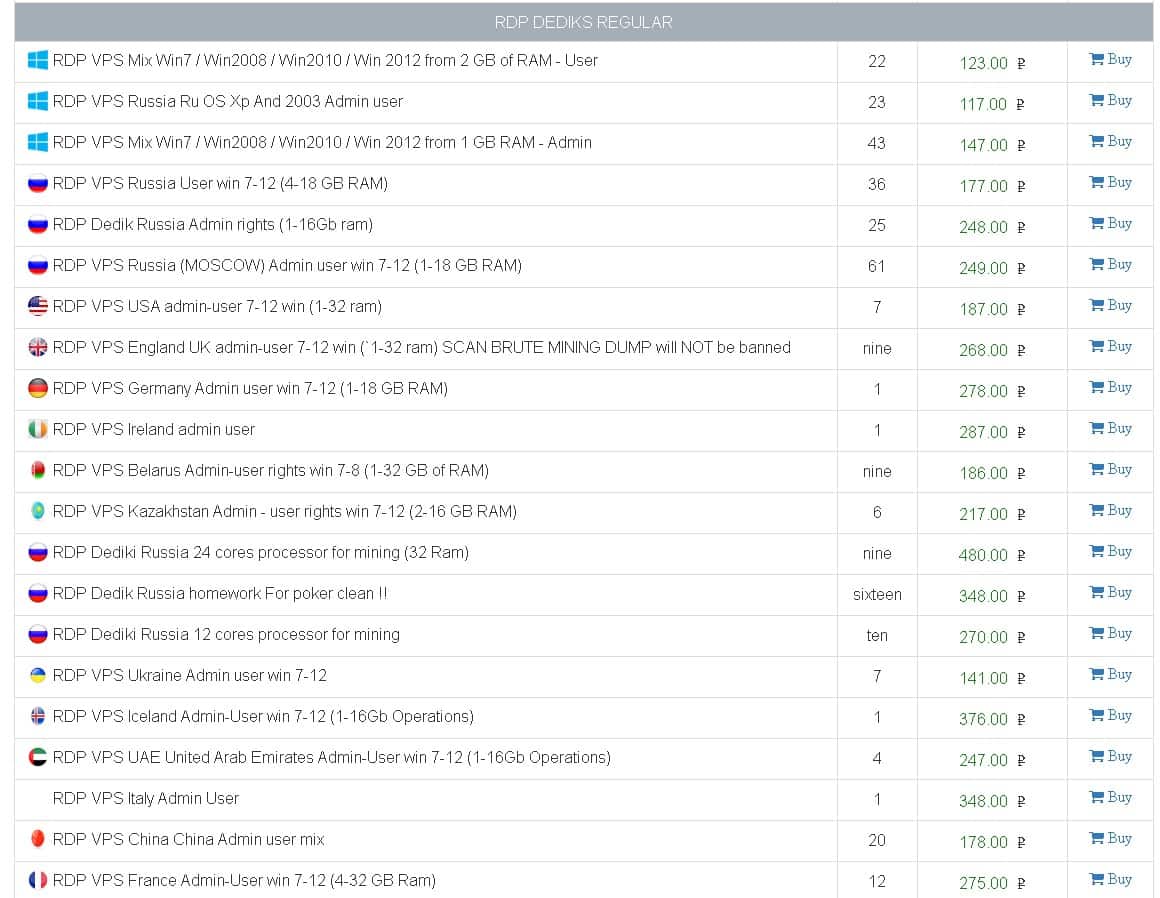Click the UAE flag icon
1160x898 pixels.
pos(38,757)
